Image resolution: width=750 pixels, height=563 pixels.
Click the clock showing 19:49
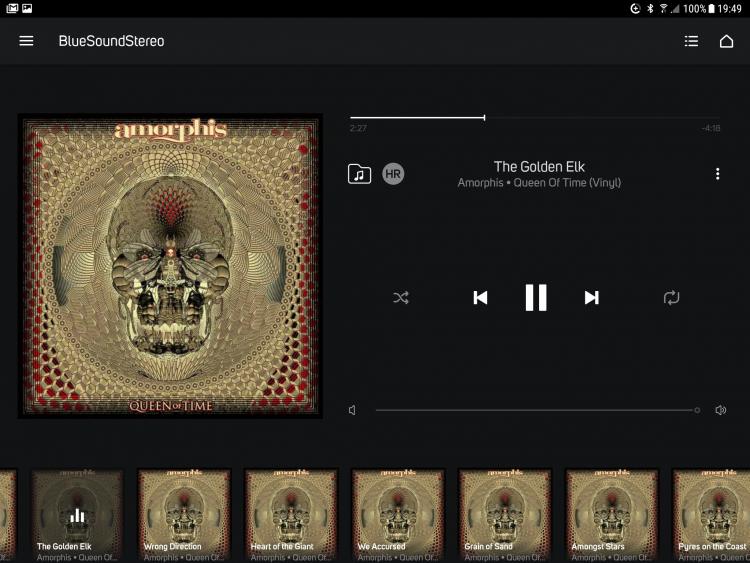pos(729,9)
